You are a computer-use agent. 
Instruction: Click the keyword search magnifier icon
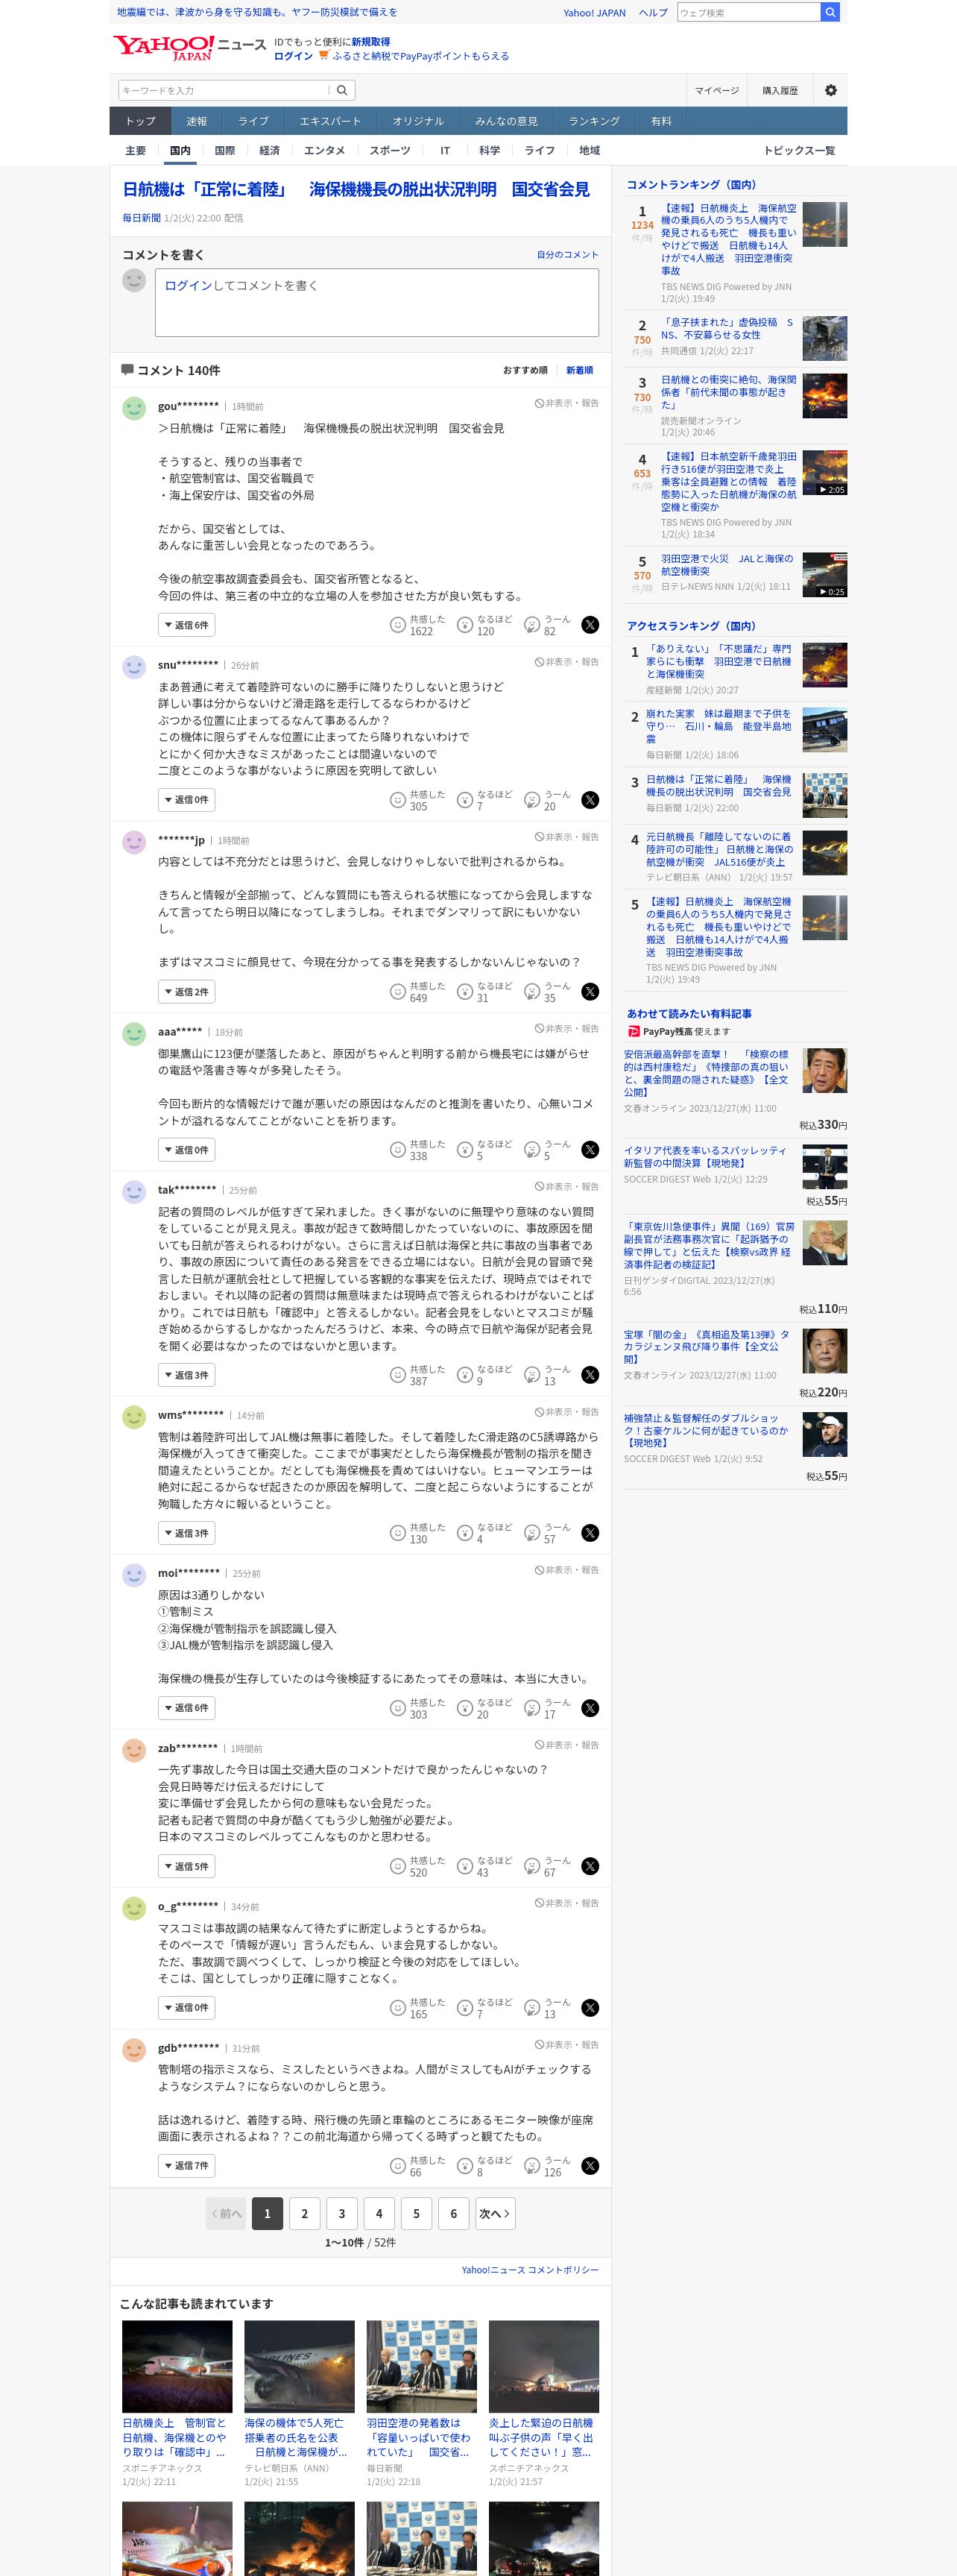342,90
